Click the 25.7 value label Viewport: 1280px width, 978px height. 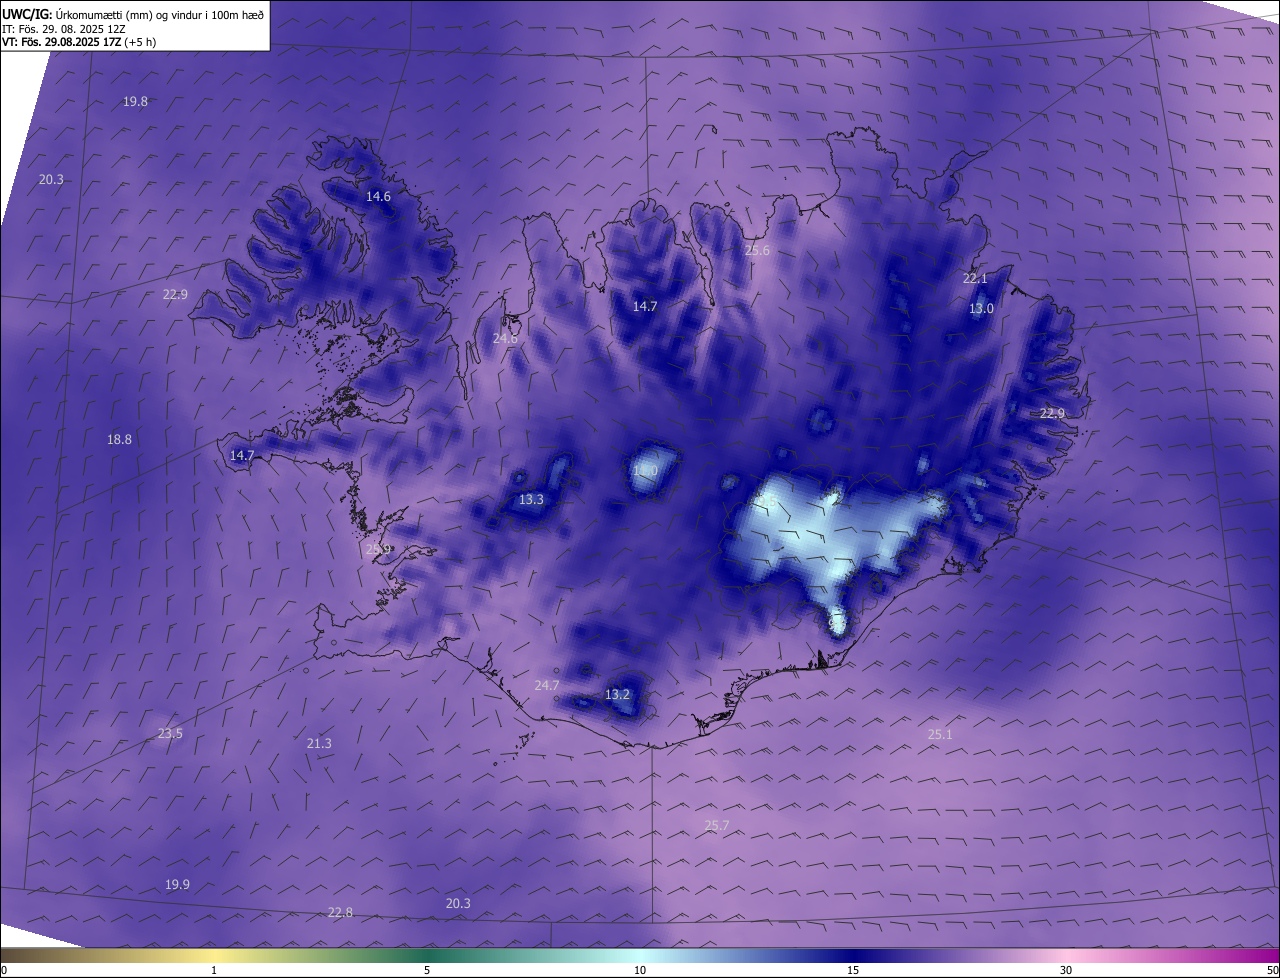[x=717, y=826]
